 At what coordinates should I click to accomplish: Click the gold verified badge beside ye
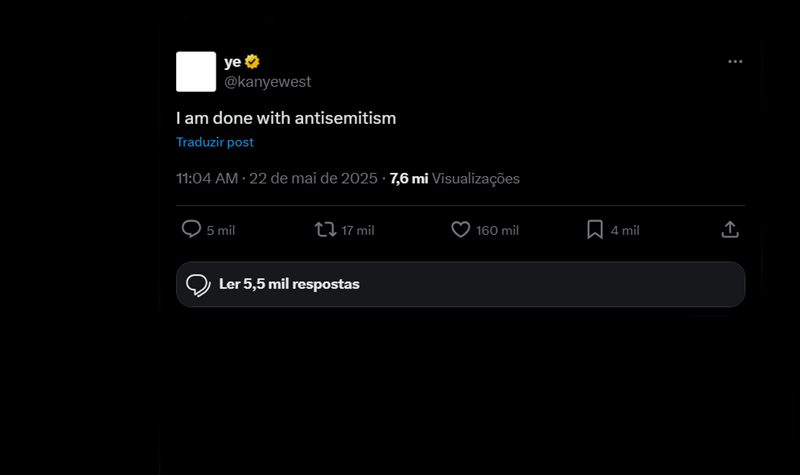coord(253,62)
